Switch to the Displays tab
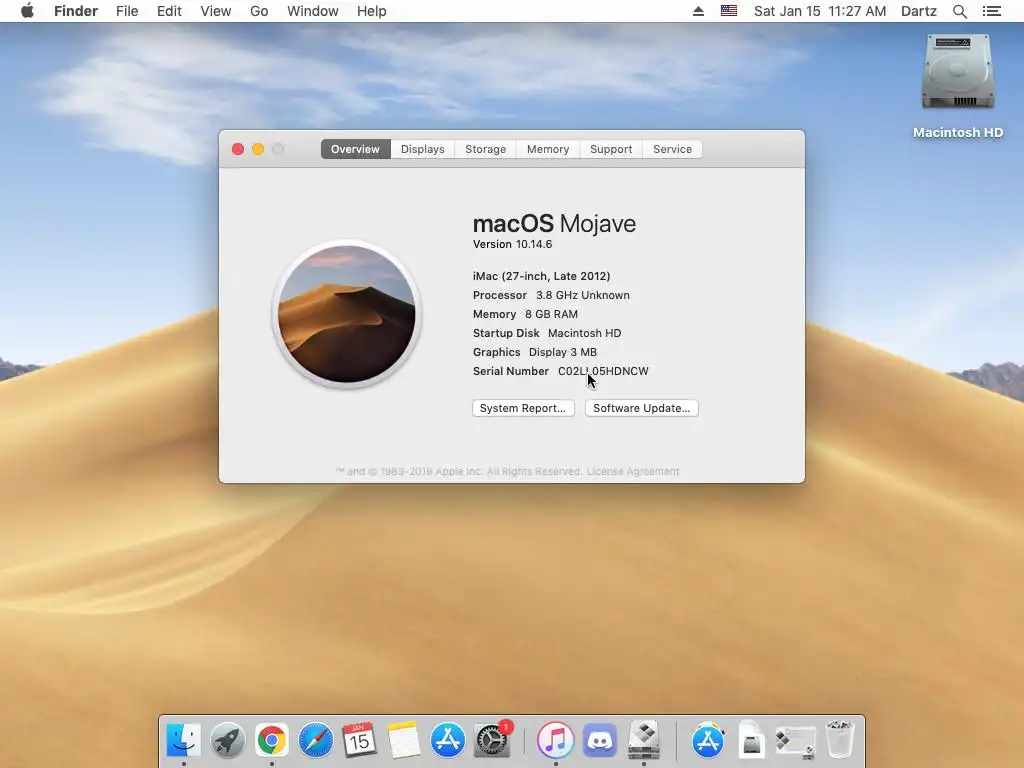 (x=423, y=149)
